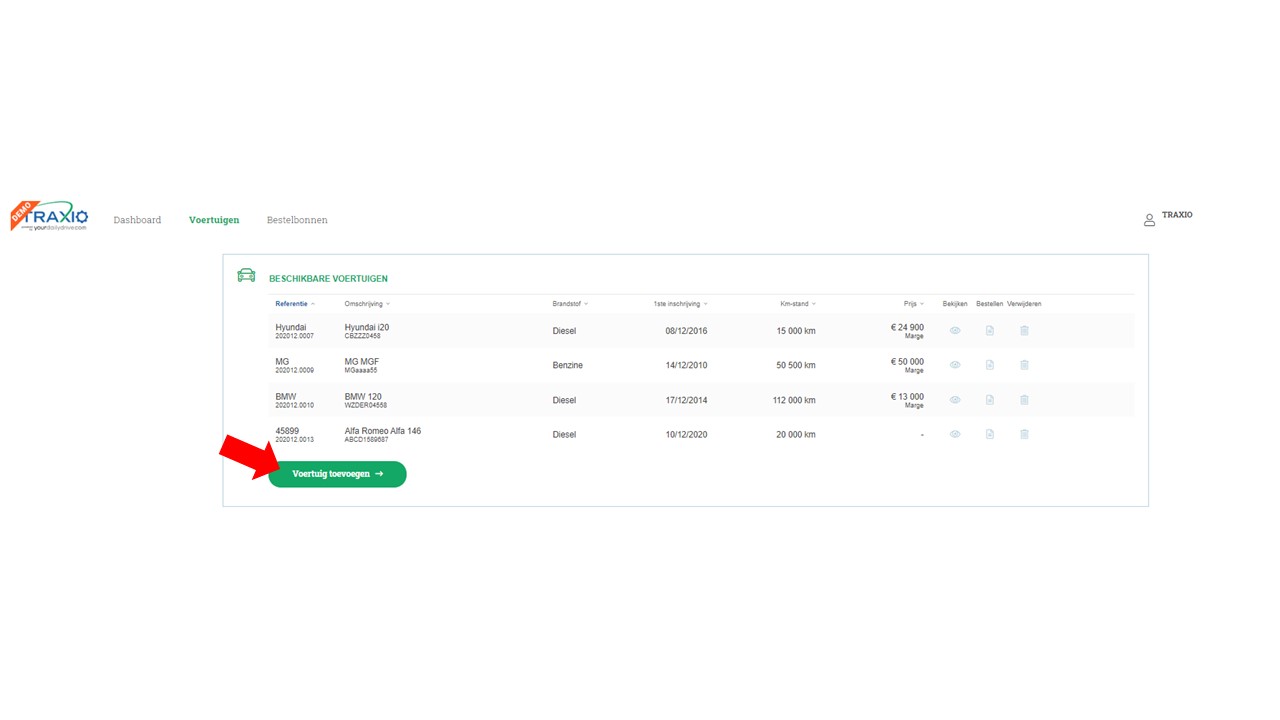Select the Voertuigen navigation tab
The width and height of the screenshot is (1280, 720).
click(214, 220)
